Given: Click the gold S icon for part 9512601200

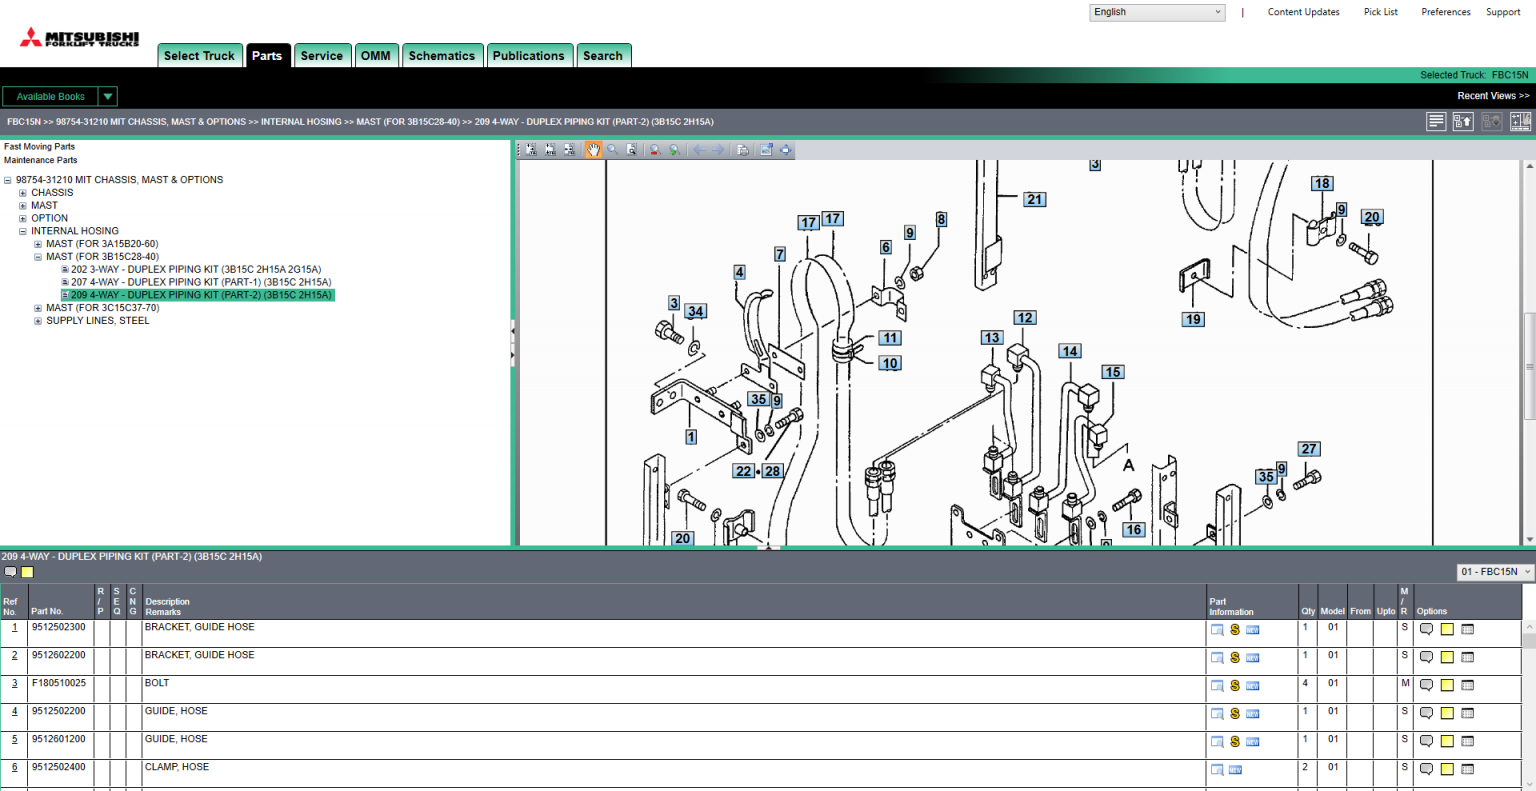Looking at the screenshot, I should pos(1235,742).
